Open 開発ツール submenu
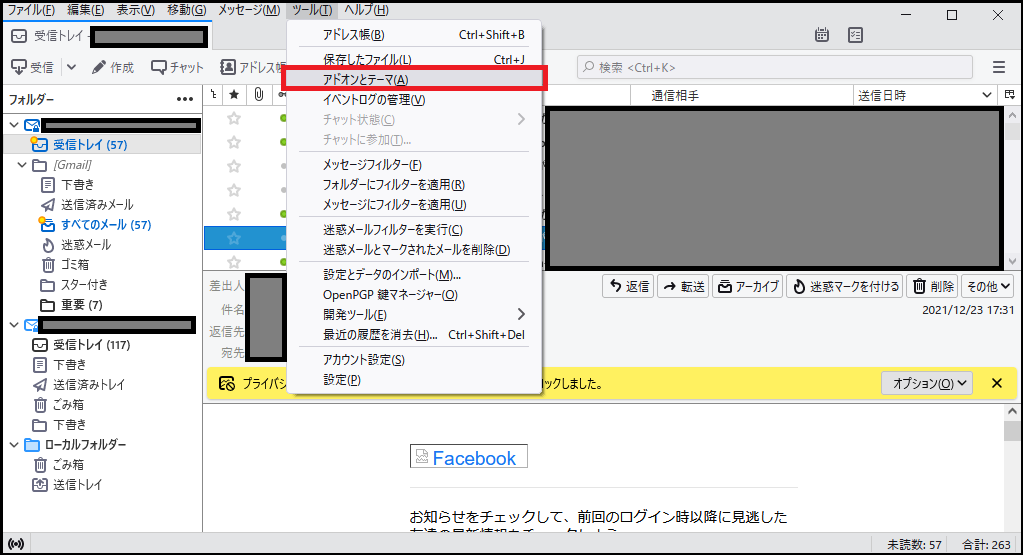 tap(414, 314)
